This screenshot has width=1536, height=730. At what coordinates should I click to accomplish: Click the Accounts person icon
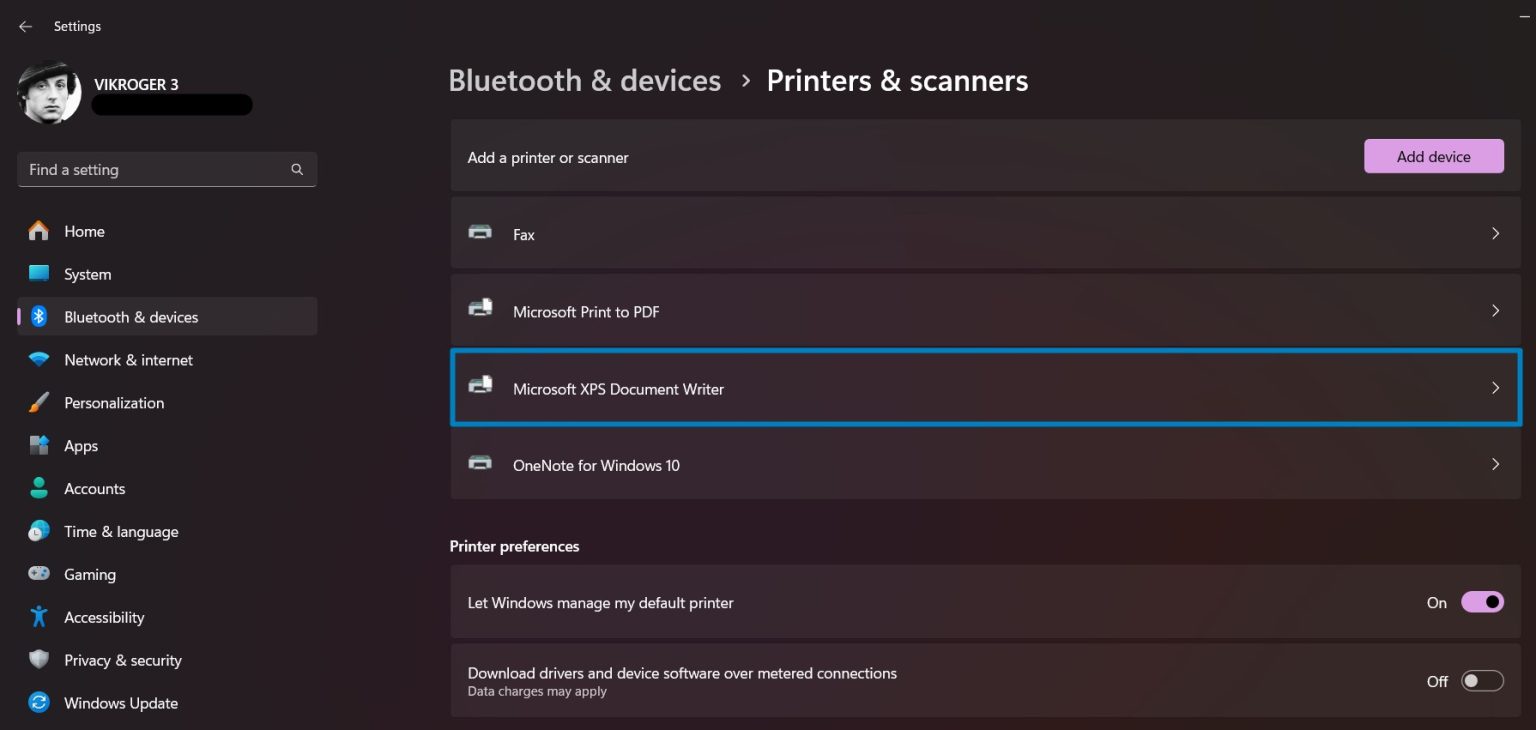pos(38,488)
